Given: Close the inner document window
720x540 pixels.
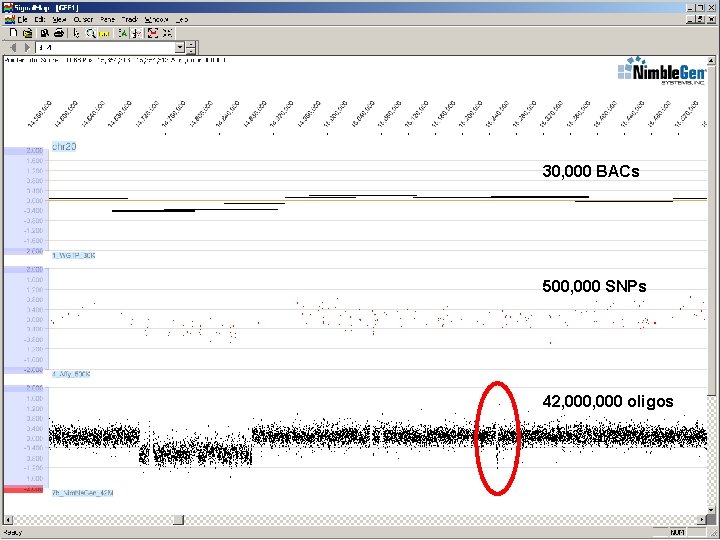Looking at the screenshot, I should 711,19.
